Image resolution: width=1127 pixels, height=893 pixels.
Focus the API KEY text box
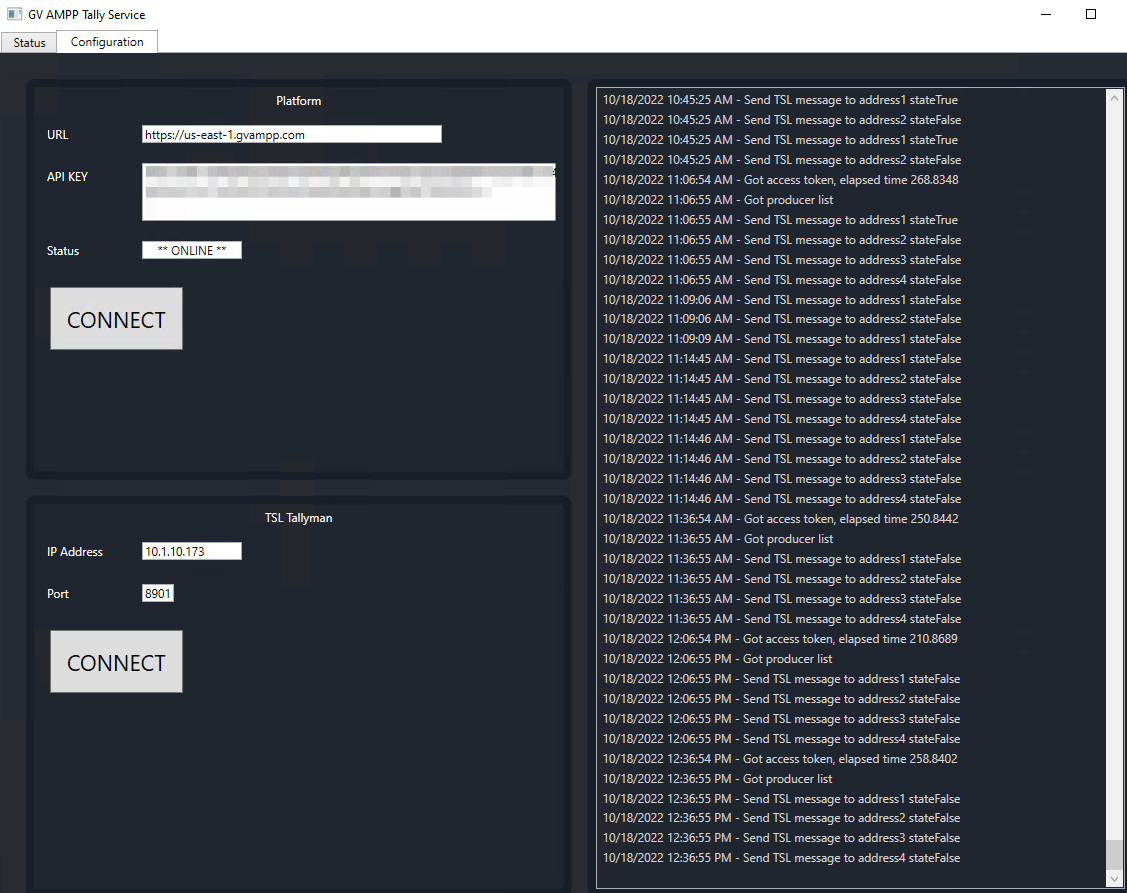pos(349,192)
